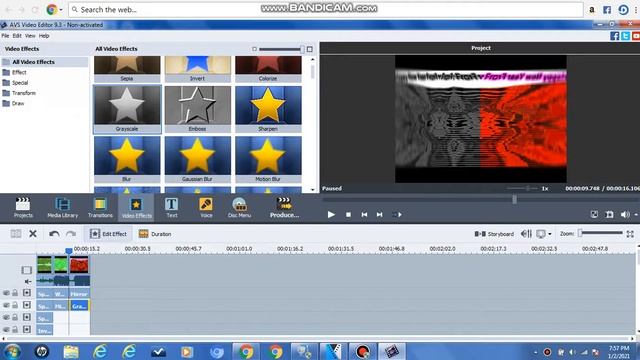Open the View menu

pos(30,36)
